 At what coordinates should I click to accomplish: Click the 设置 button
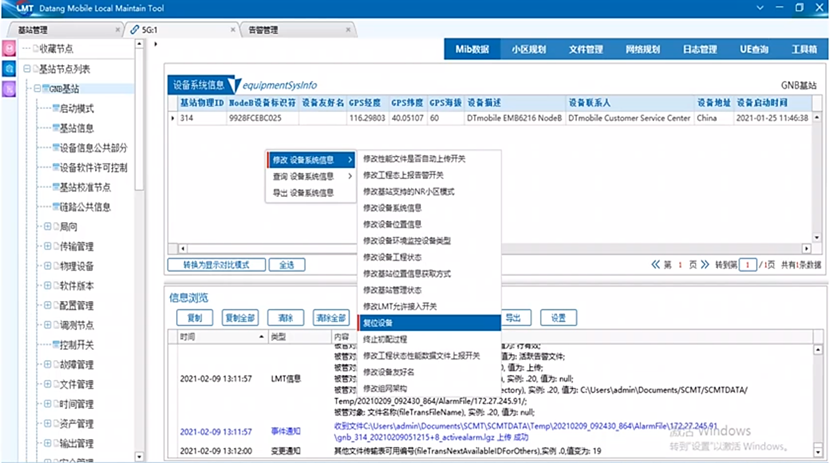(x=558, y=317)
